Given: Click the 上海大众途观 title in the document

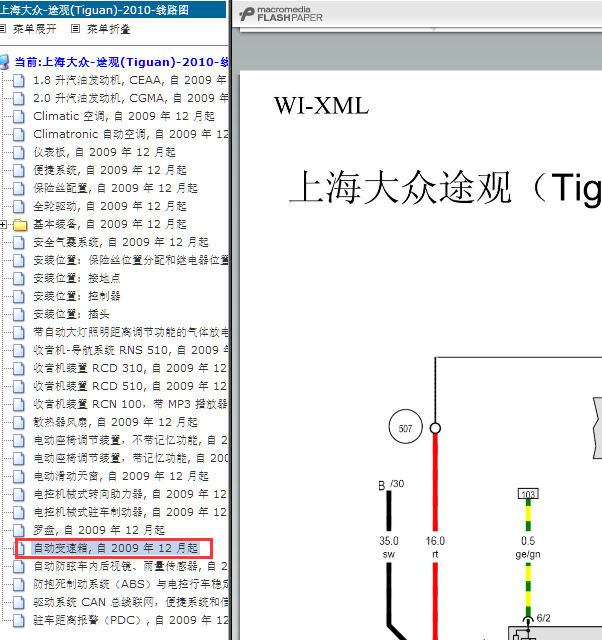Looking at the screenshot, I should [400, 187].
